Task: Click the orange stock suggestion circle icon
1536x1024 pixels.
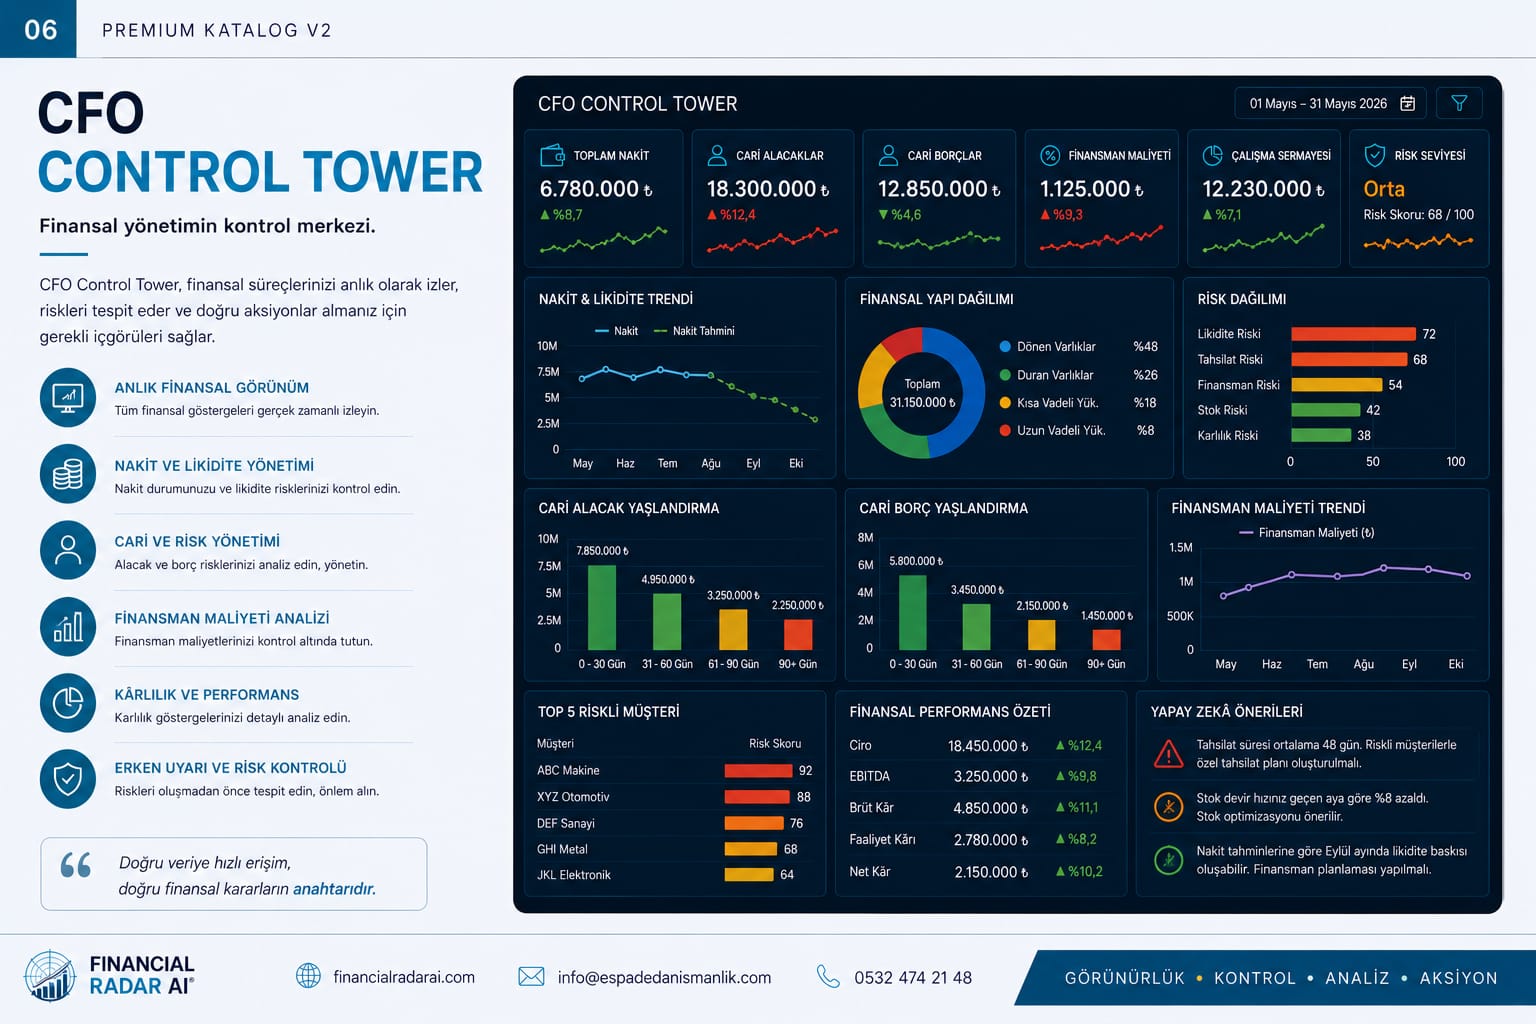Action: (1168, 806)
